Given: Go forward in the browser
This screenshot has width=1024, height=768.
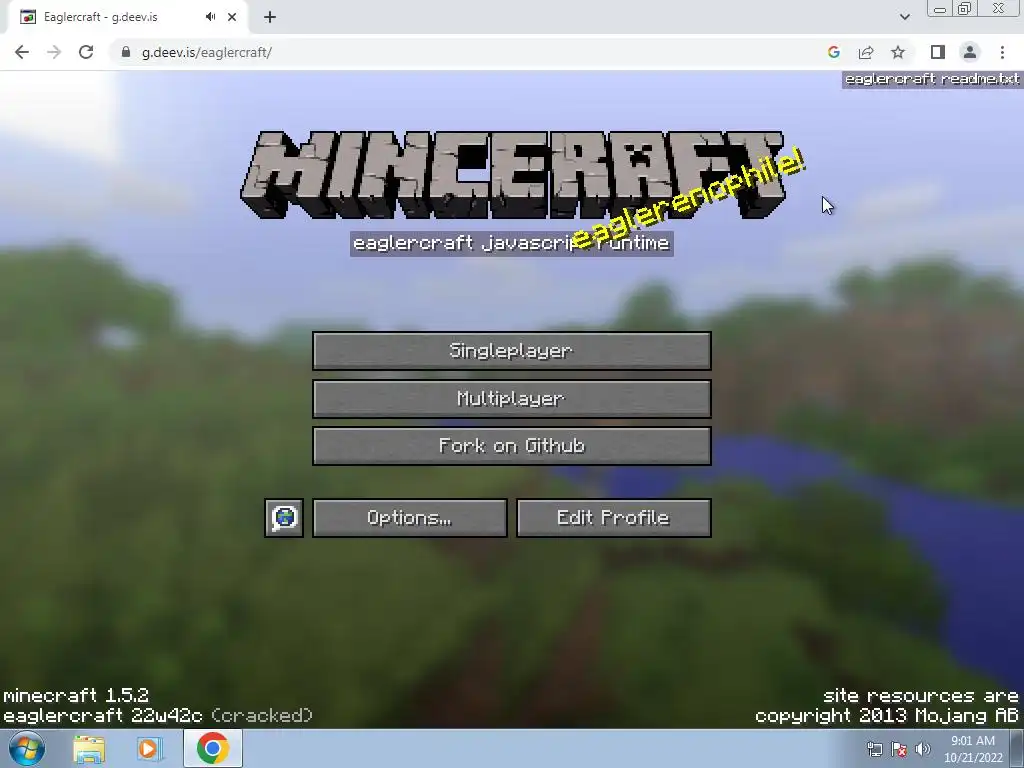Looking at the screenshot, I should click(x=54, y=52).
